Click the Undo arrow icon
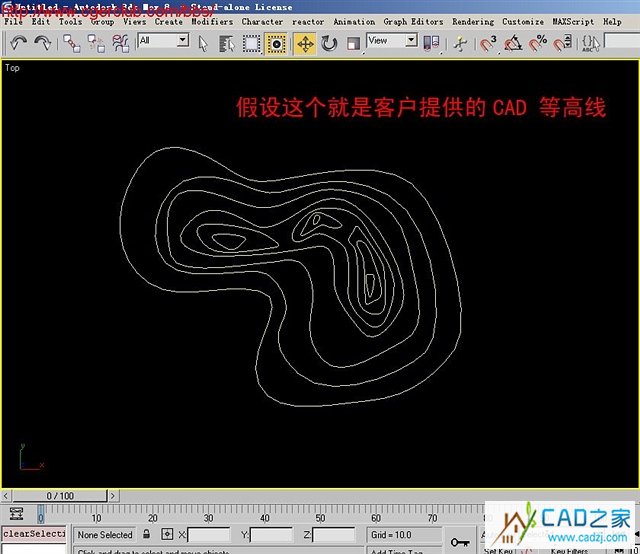The height and width of the screenshot is (554, 640). (18, 42)
